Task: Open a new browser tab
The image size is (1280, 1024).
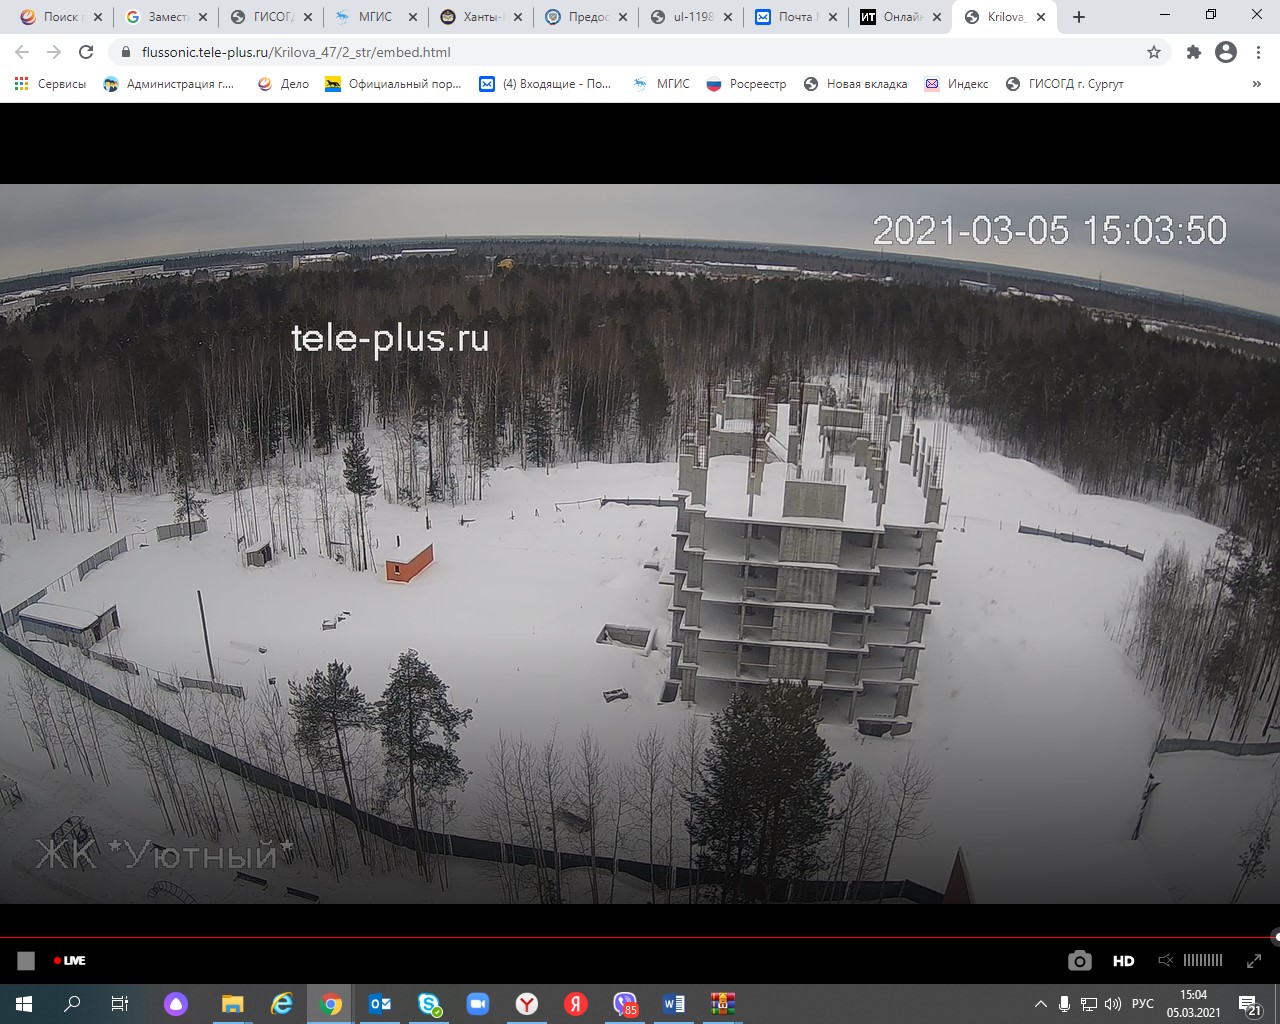Action: pyautogui.click(x=1079, y=17)
